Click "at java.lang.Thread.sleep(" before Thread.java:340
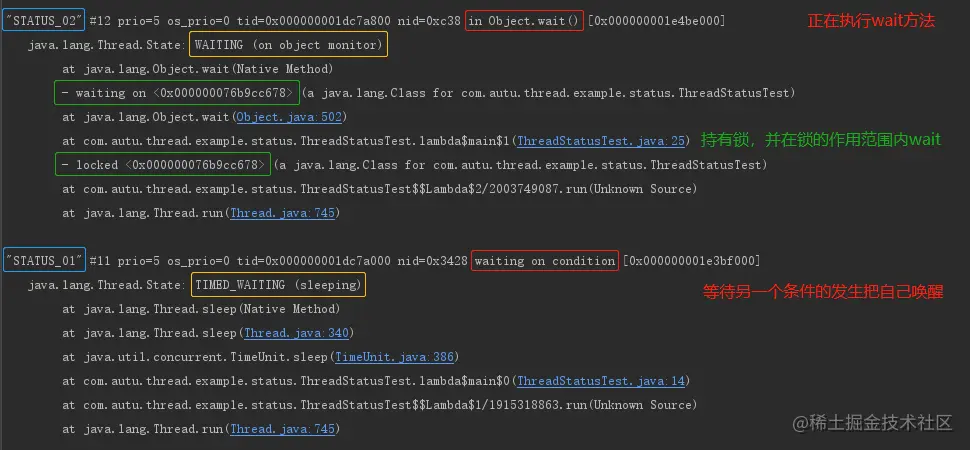This screenshot has height=450, width=970. [x=152, y=333]
